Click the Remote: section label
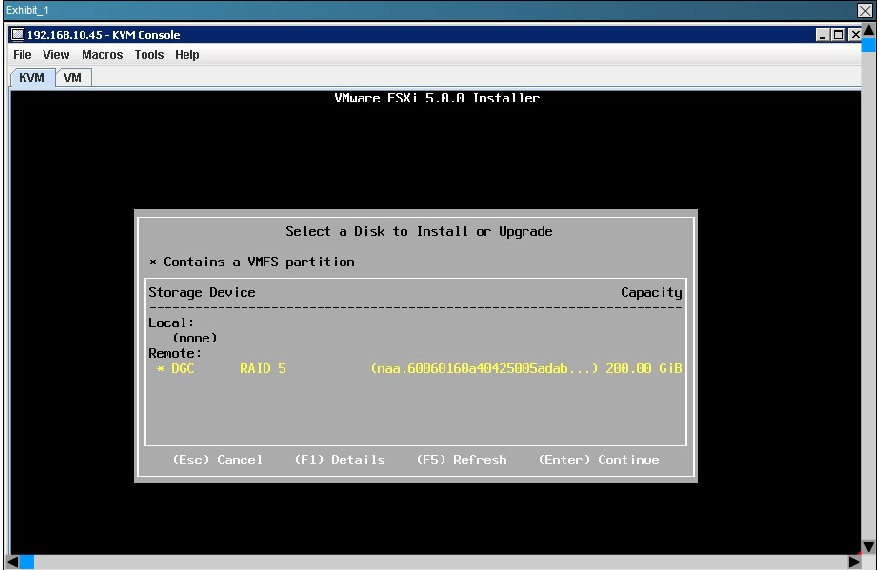The image size is (882, 570). click(175, 353)
